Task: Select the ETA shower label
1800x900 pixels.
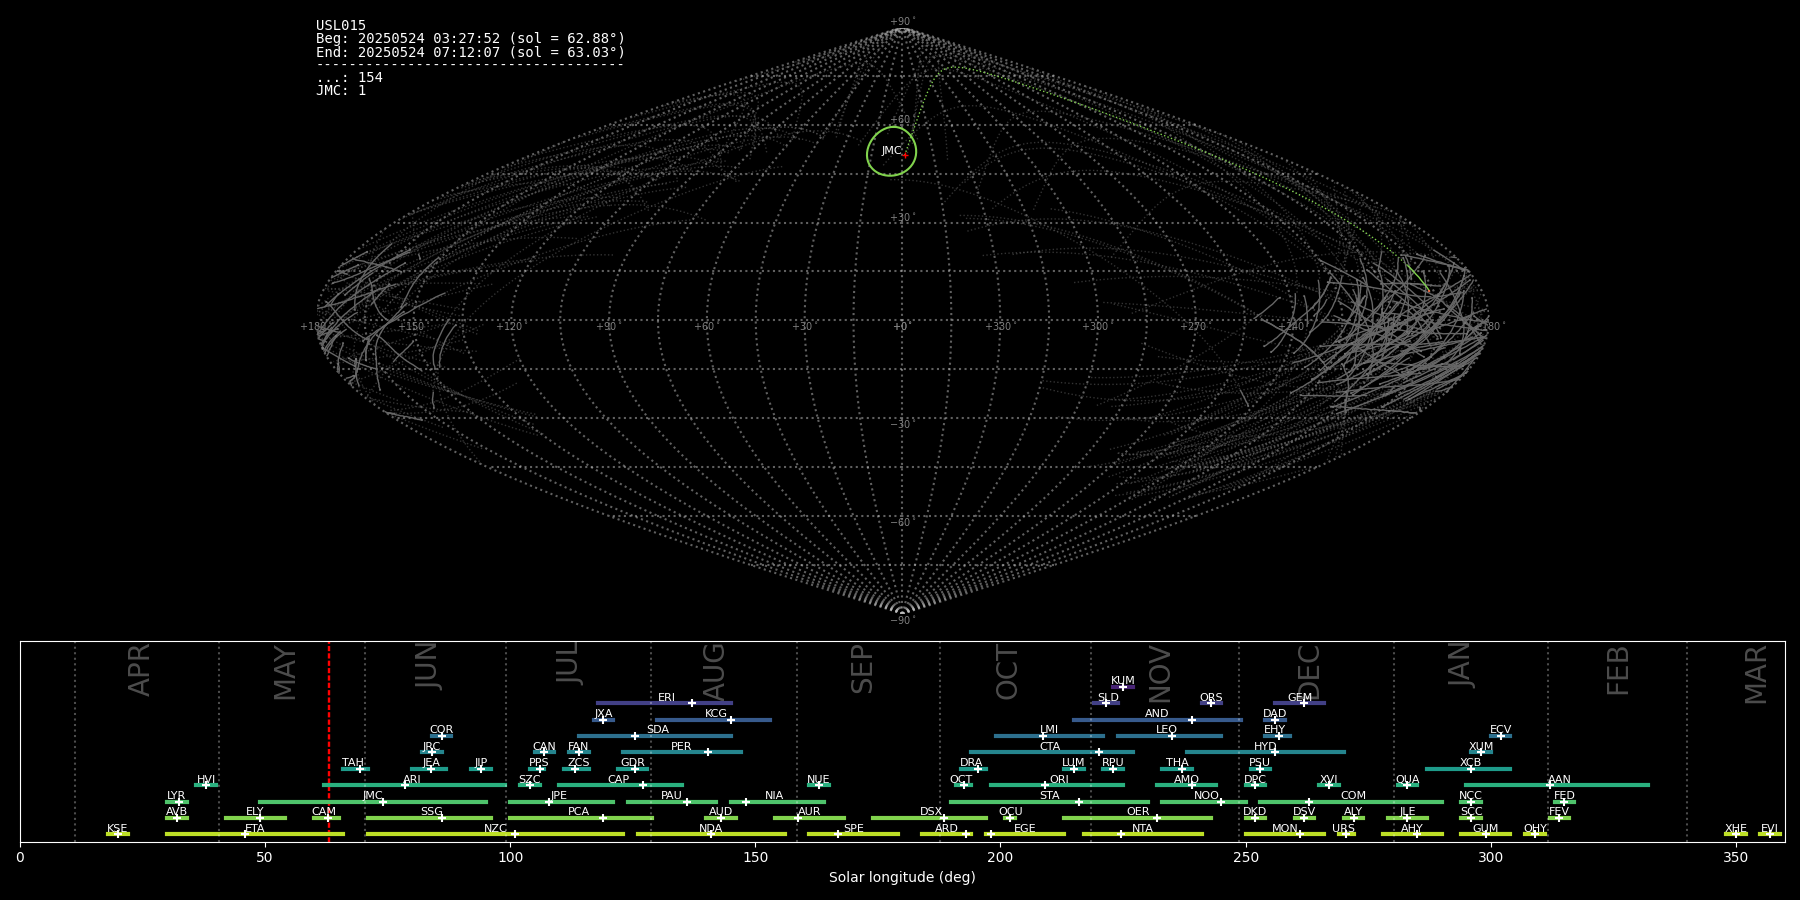Action: (255, 828)
